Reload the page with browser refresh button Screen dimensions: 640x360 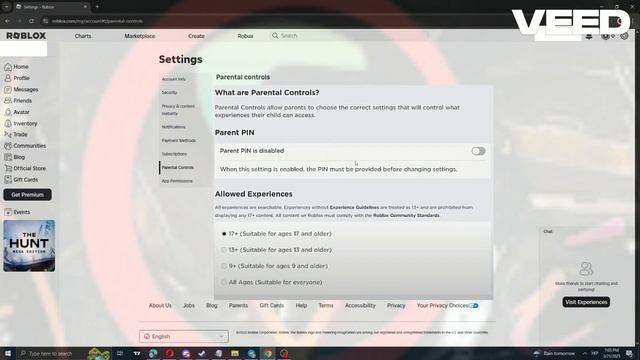[31, 21]
